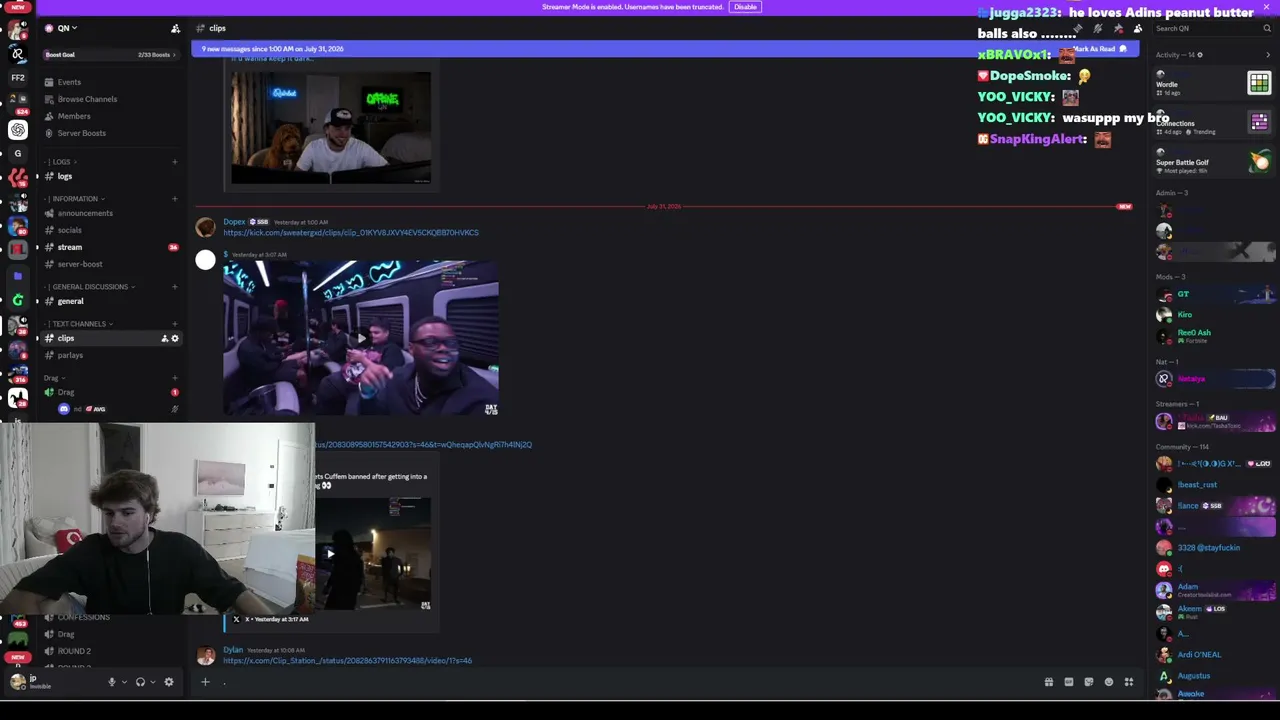The width and height of the screenshot is (1280, 720).
Task: Collapse the INFORMATION category
Action: pyautogui.click(x=75, y=199)
